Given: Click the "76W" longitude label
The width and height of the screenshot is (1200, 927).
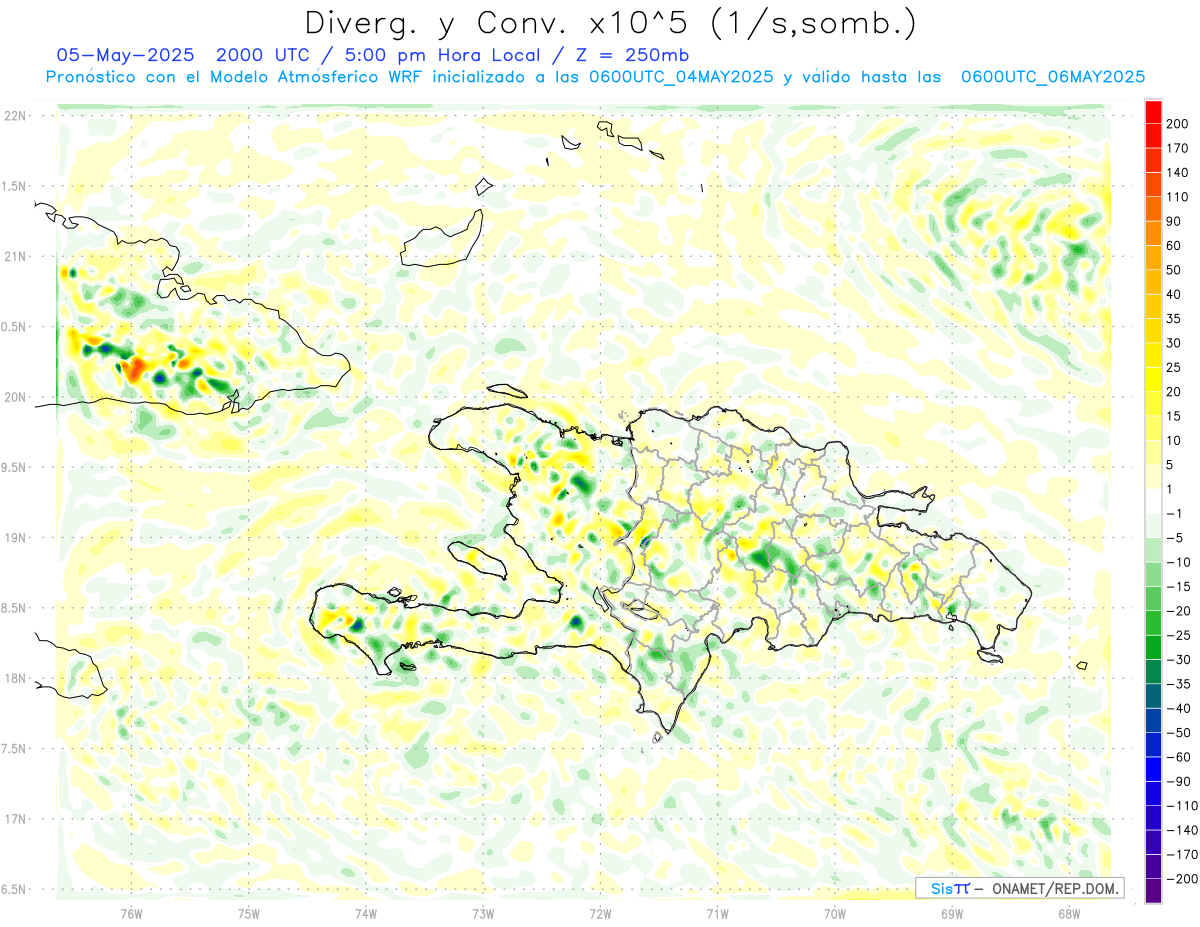Looking at the screenshot, I should [131, 914].
